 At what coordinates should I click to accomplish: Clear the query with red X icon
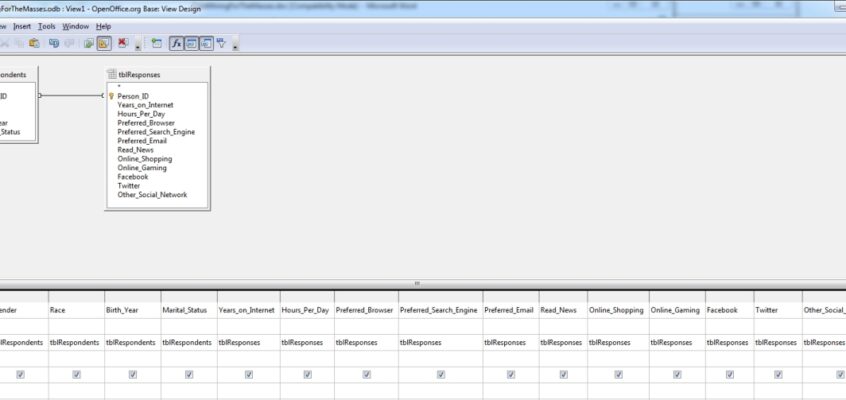123,43
